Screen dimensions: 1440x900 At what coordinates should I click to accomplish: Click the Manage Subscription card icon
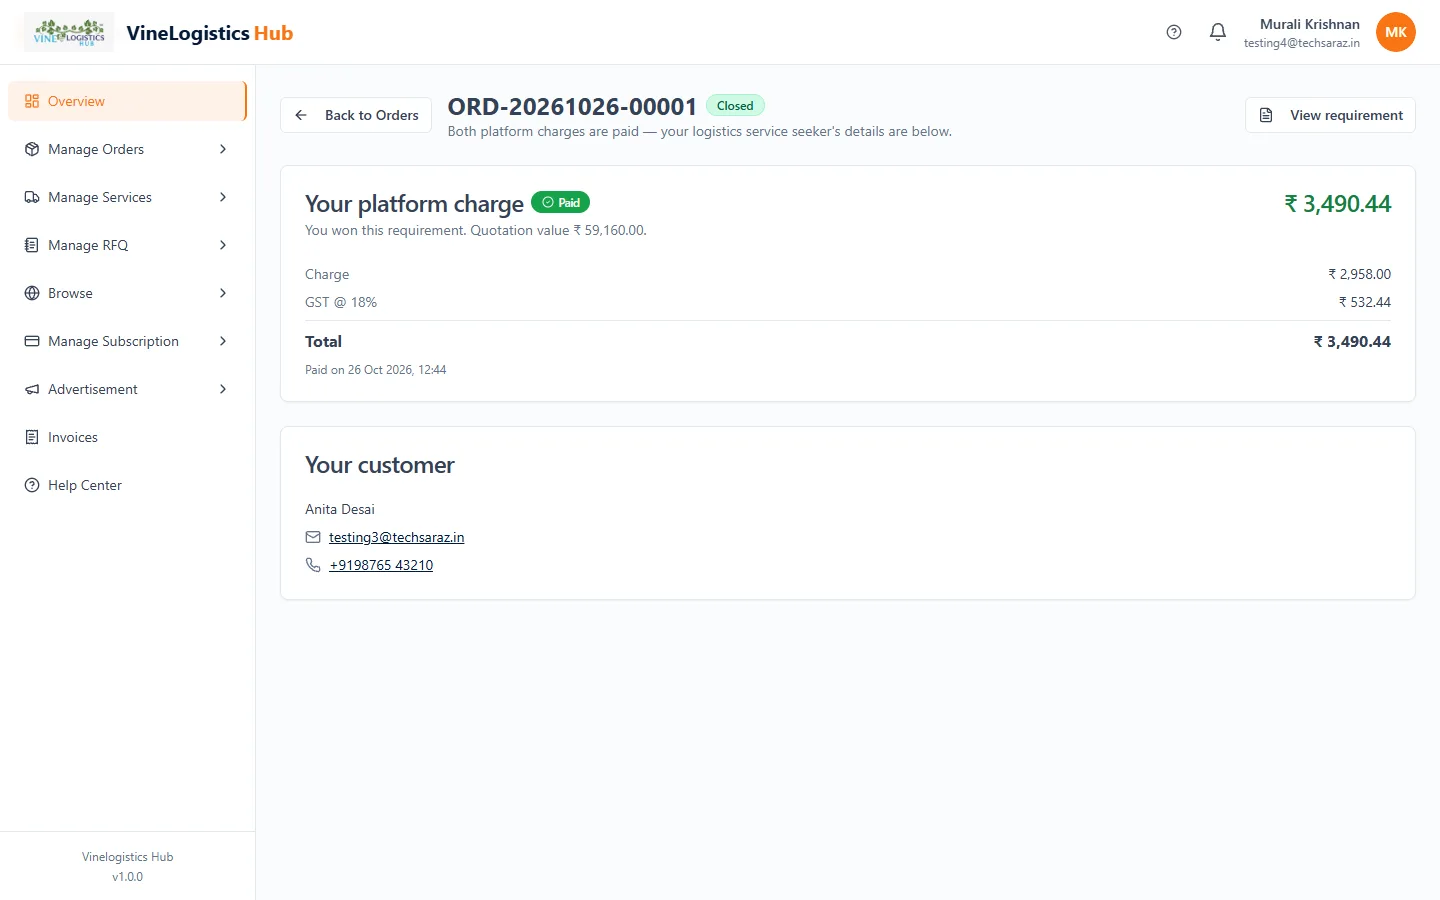(32, 341)
